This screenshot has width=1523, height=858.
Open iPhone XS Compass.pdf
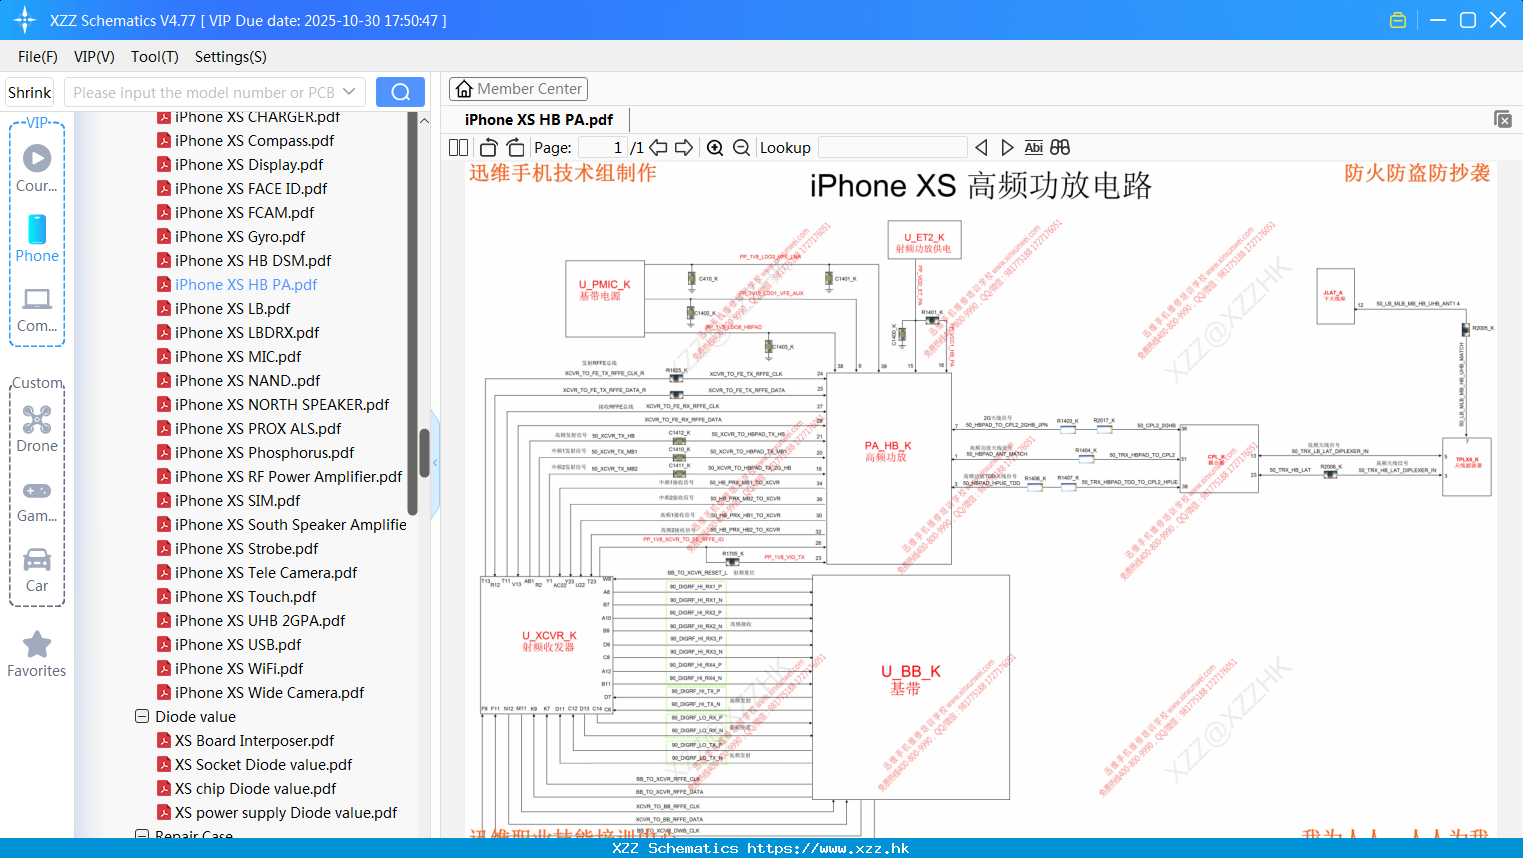click(254, 140)
